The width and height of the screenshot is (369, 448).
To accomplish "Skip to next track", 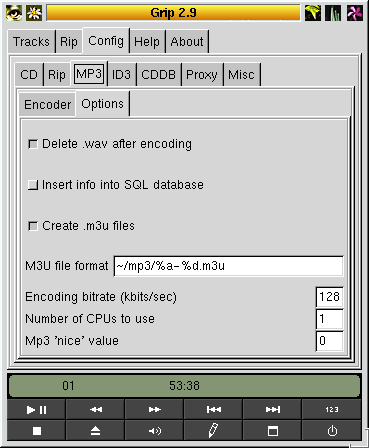I will pyautogui.click(x=273, y=409).
